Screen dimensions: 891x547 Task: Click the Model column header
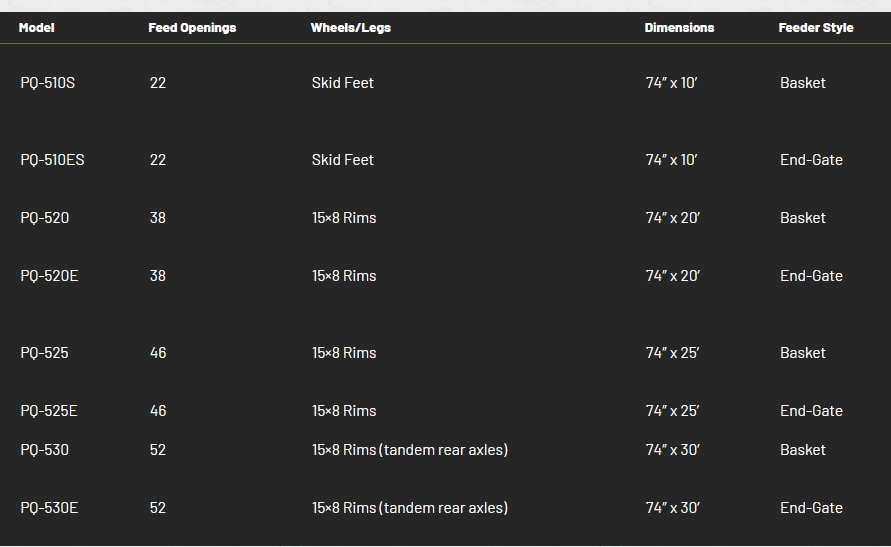[x=36, y=28]
